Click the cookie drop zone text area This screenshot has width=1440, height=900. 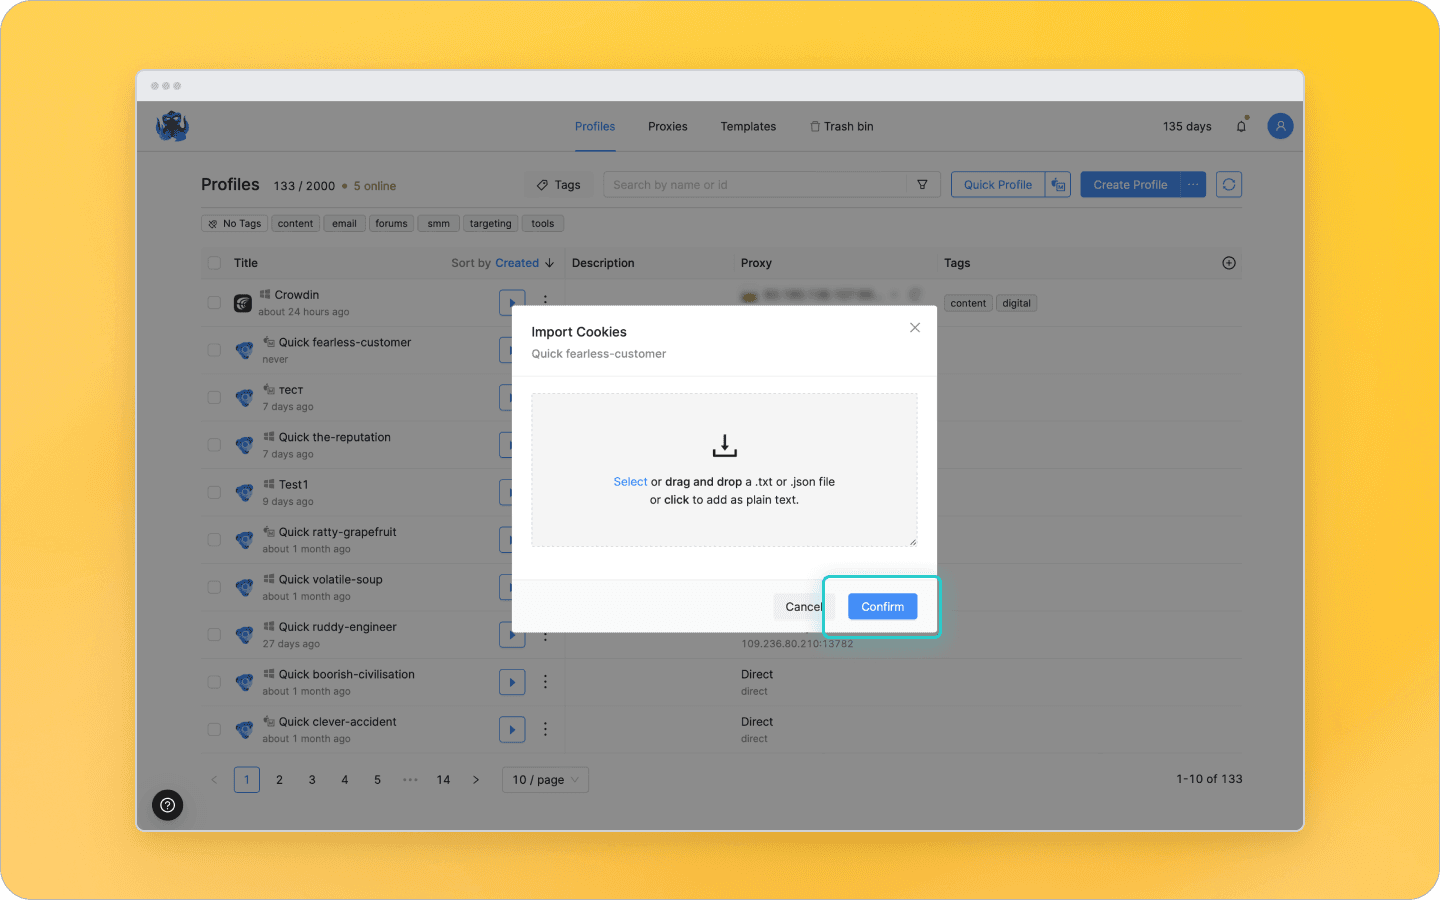[x=724, y=470]
